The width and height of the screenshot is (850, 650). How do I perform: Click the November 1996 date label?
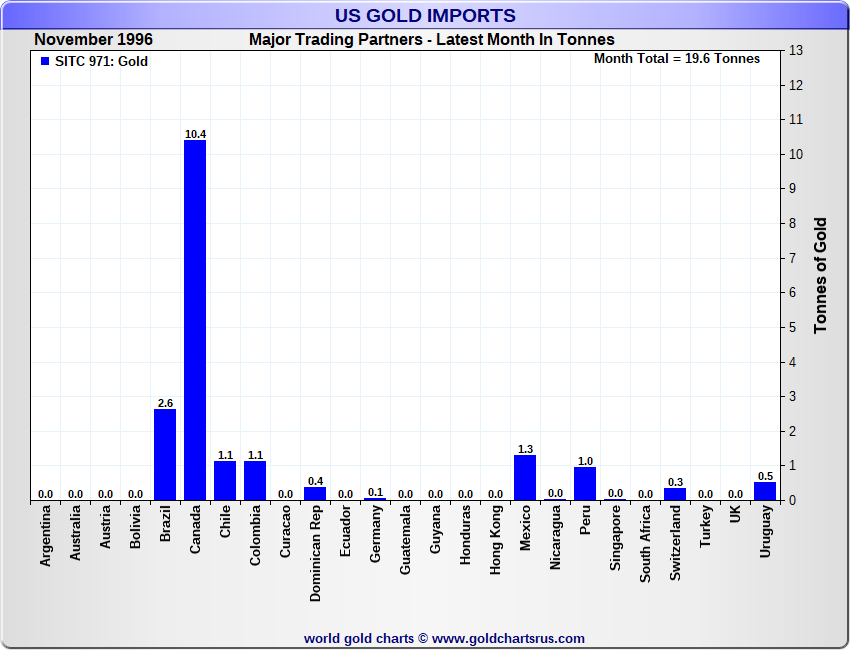pos(93,40)
